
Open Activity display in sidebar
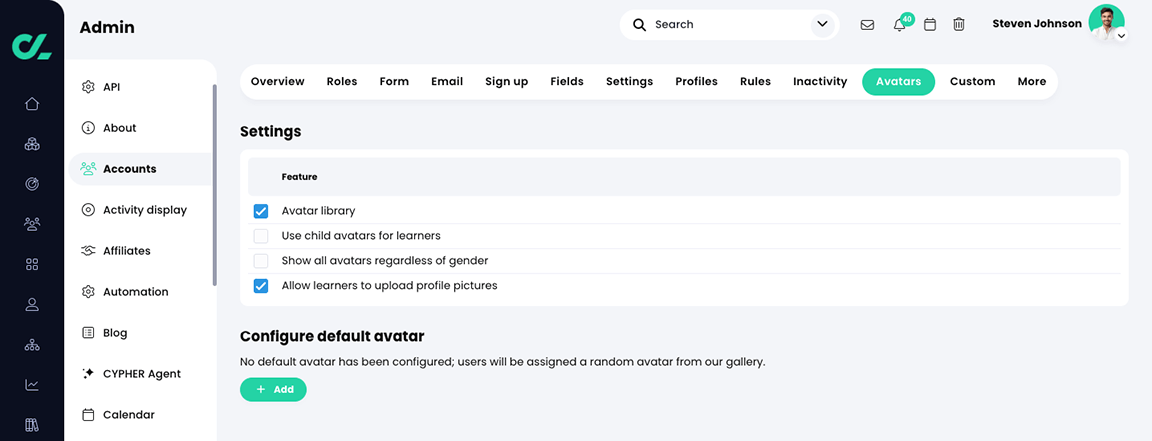coord(145,210)
